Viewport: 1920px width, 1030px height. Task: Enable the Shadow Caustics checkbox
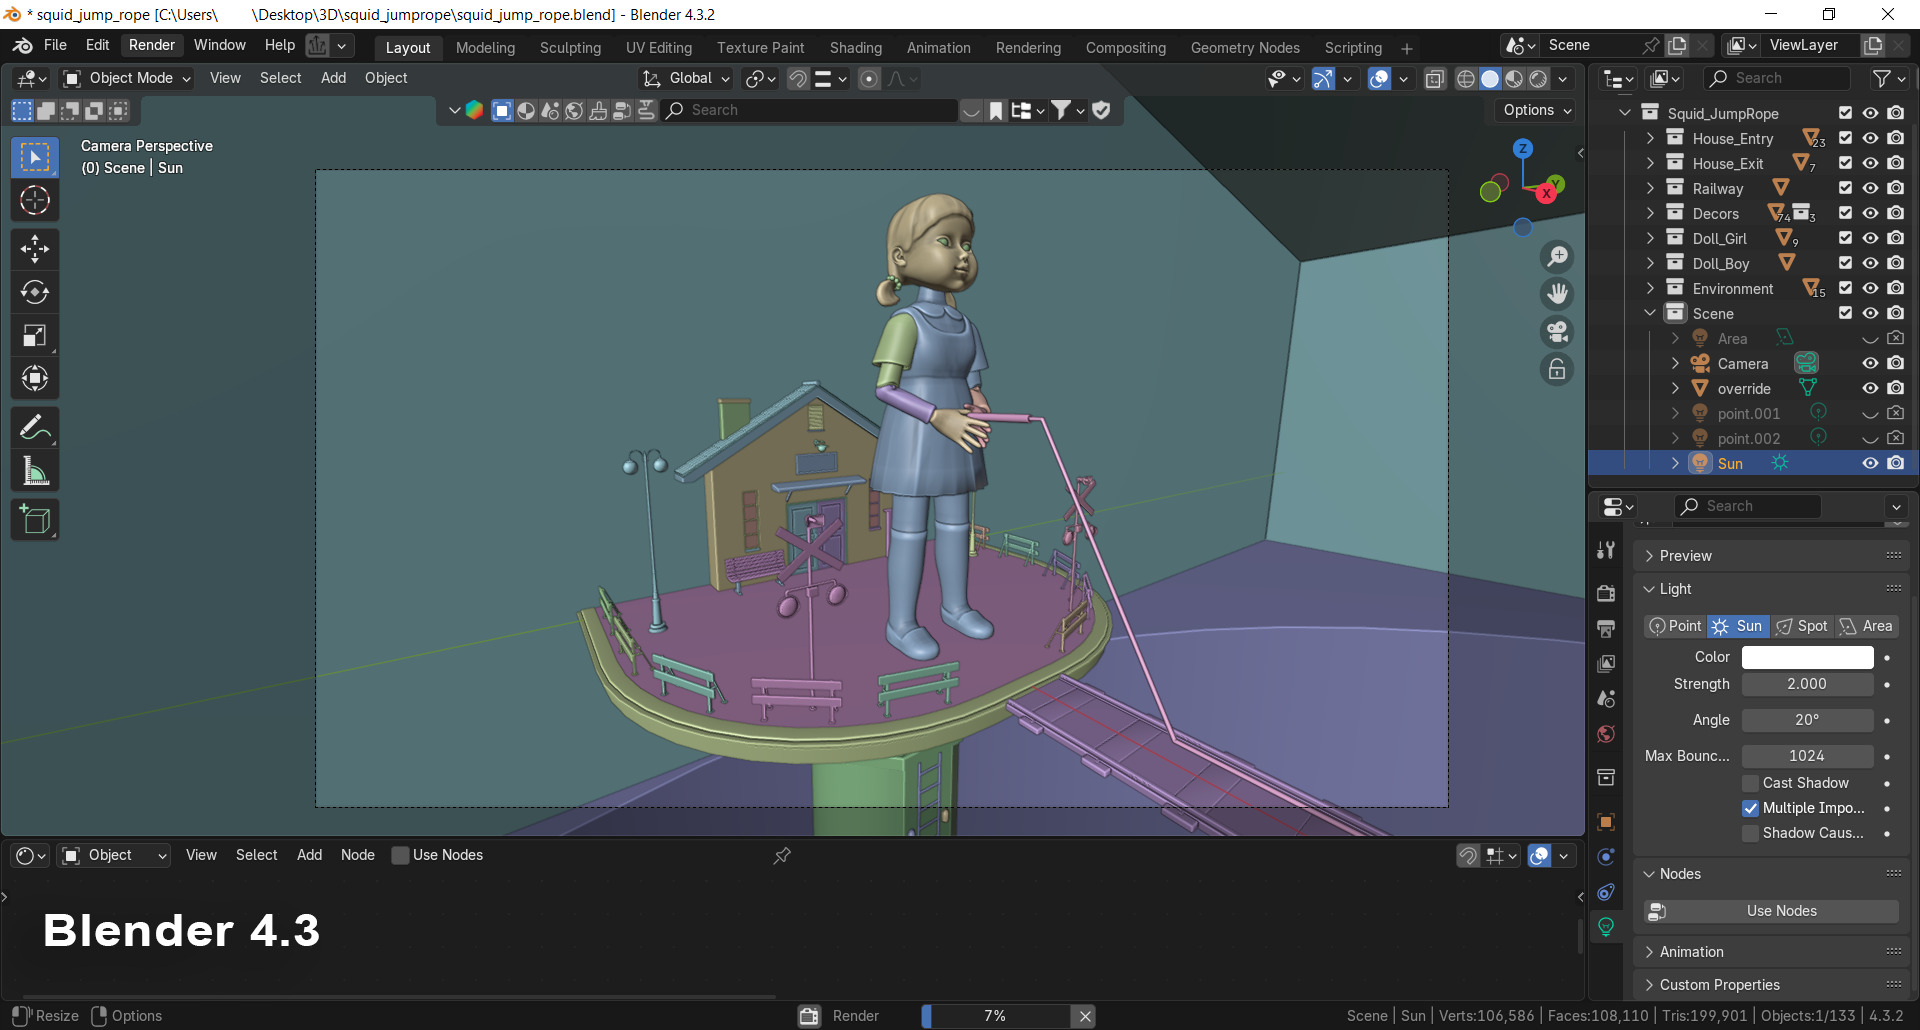point(1750,833)
